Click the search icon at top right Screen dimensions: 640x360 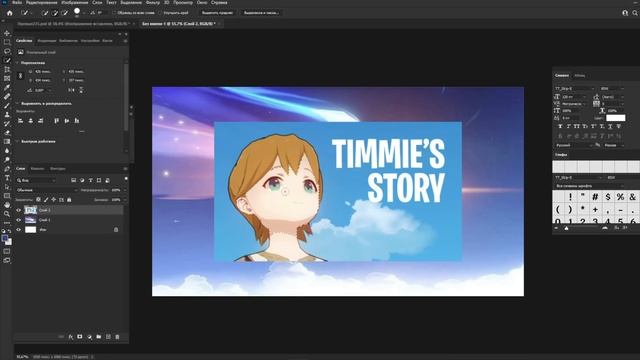(635, 13)
